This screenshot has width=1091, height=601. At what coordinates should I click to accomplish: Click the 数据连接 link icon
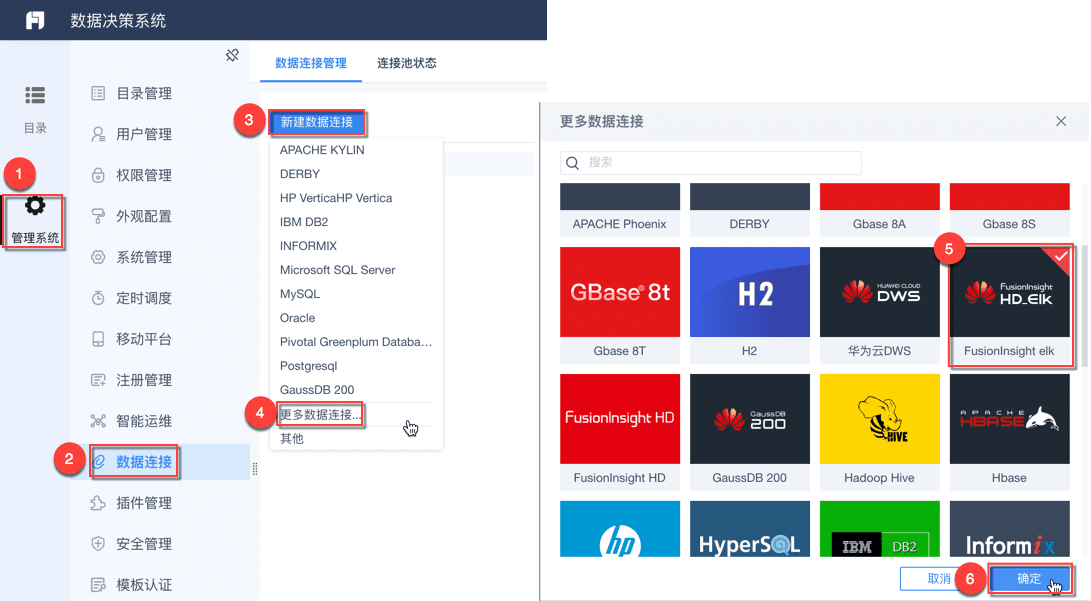tap(98, 462)
